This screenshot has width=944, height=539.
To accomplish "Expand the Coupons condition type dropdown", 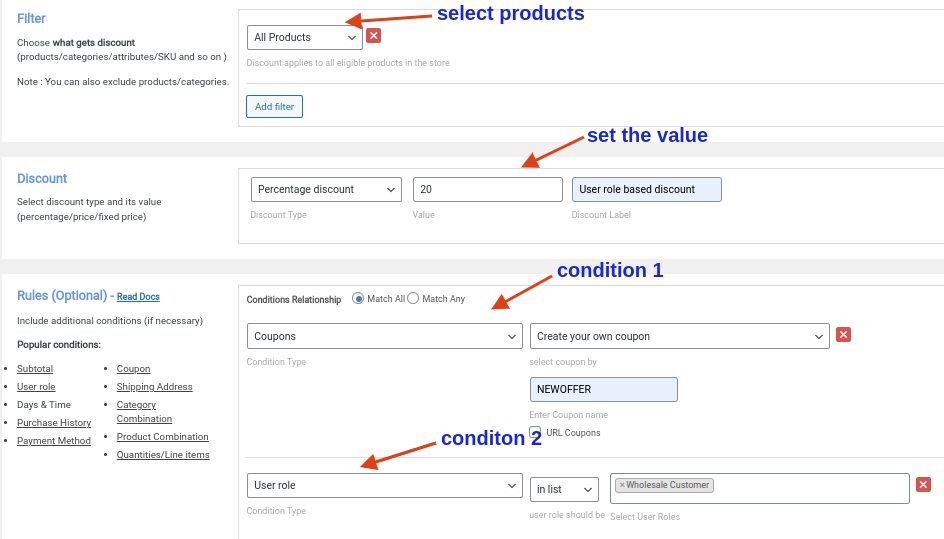I will tap(385, 336).
